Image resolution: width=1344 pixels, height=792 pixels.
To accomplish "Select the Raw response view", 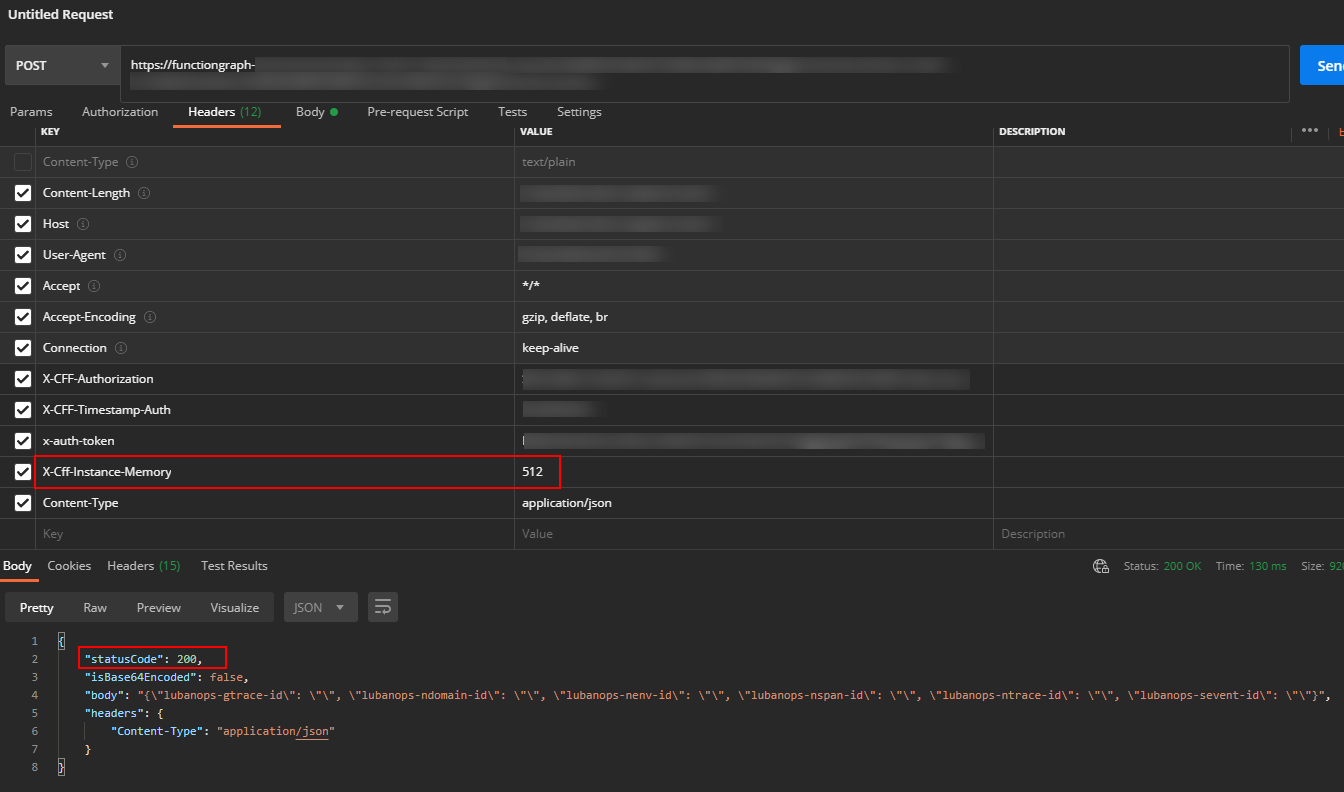I will click(x=95, y=608).
